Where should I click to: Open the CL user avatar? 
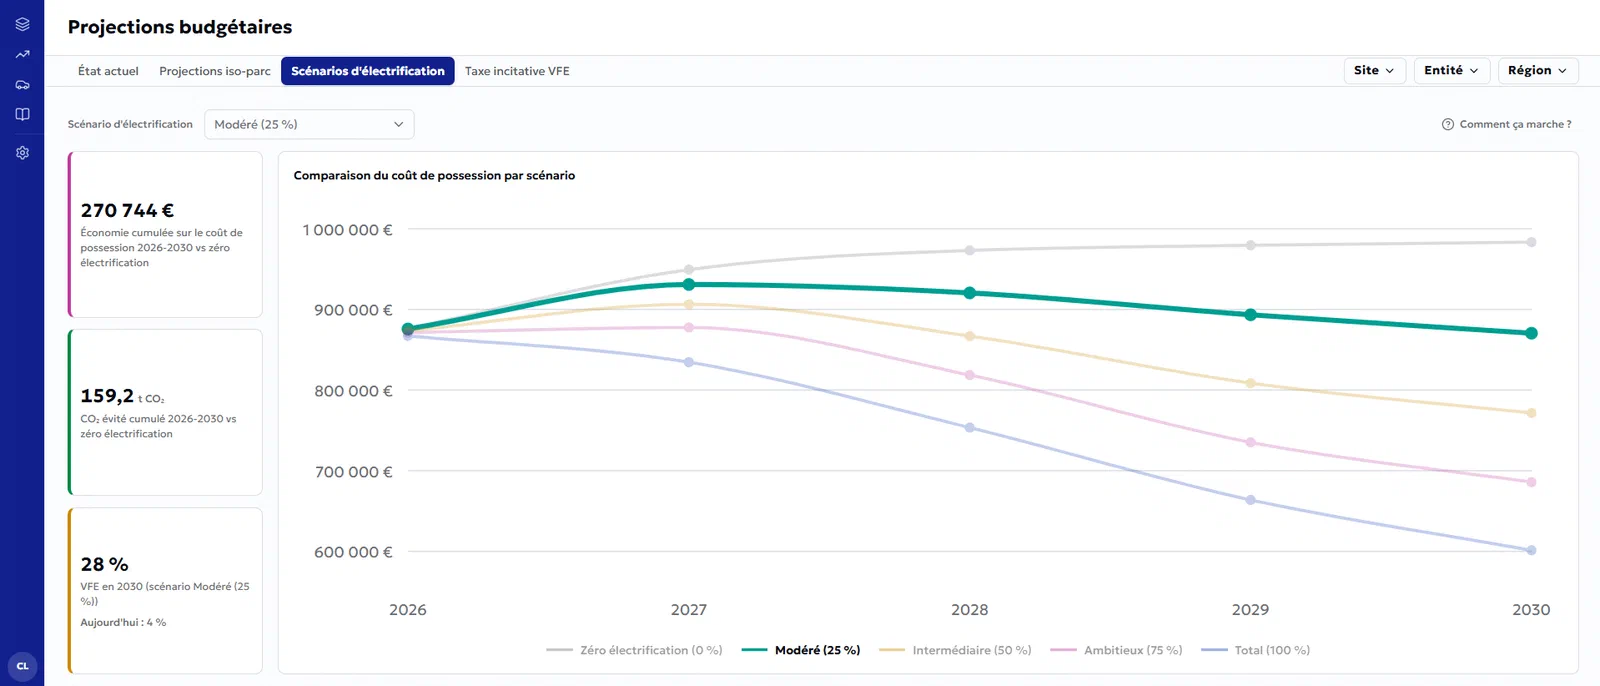click(x=22, y=666)
